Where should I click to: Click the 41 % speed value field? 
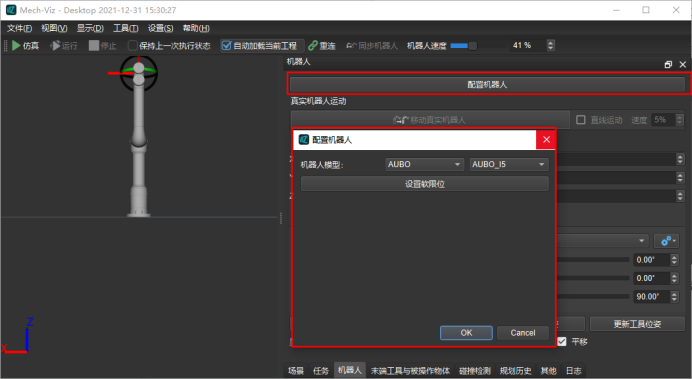pos(528,45)
